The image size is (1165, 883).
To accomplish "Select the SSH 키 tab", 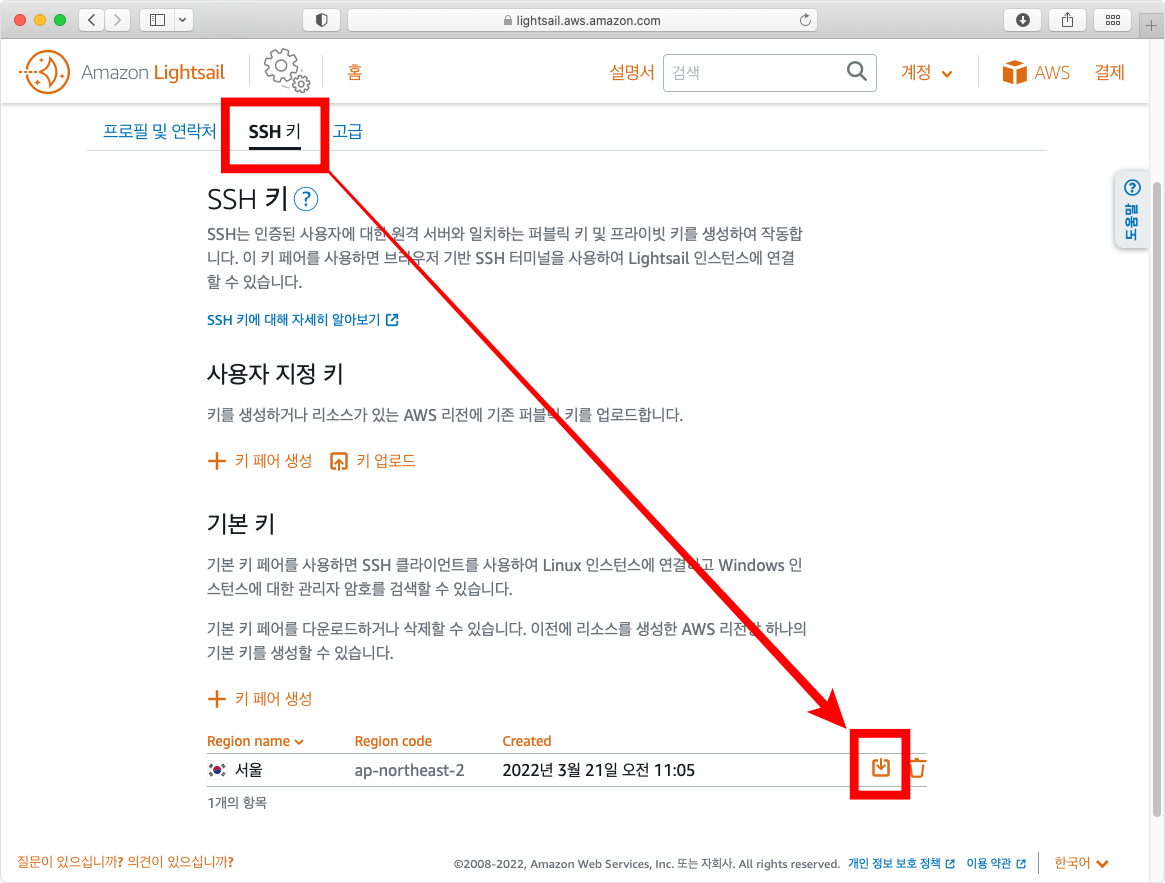I will [274, 132].
